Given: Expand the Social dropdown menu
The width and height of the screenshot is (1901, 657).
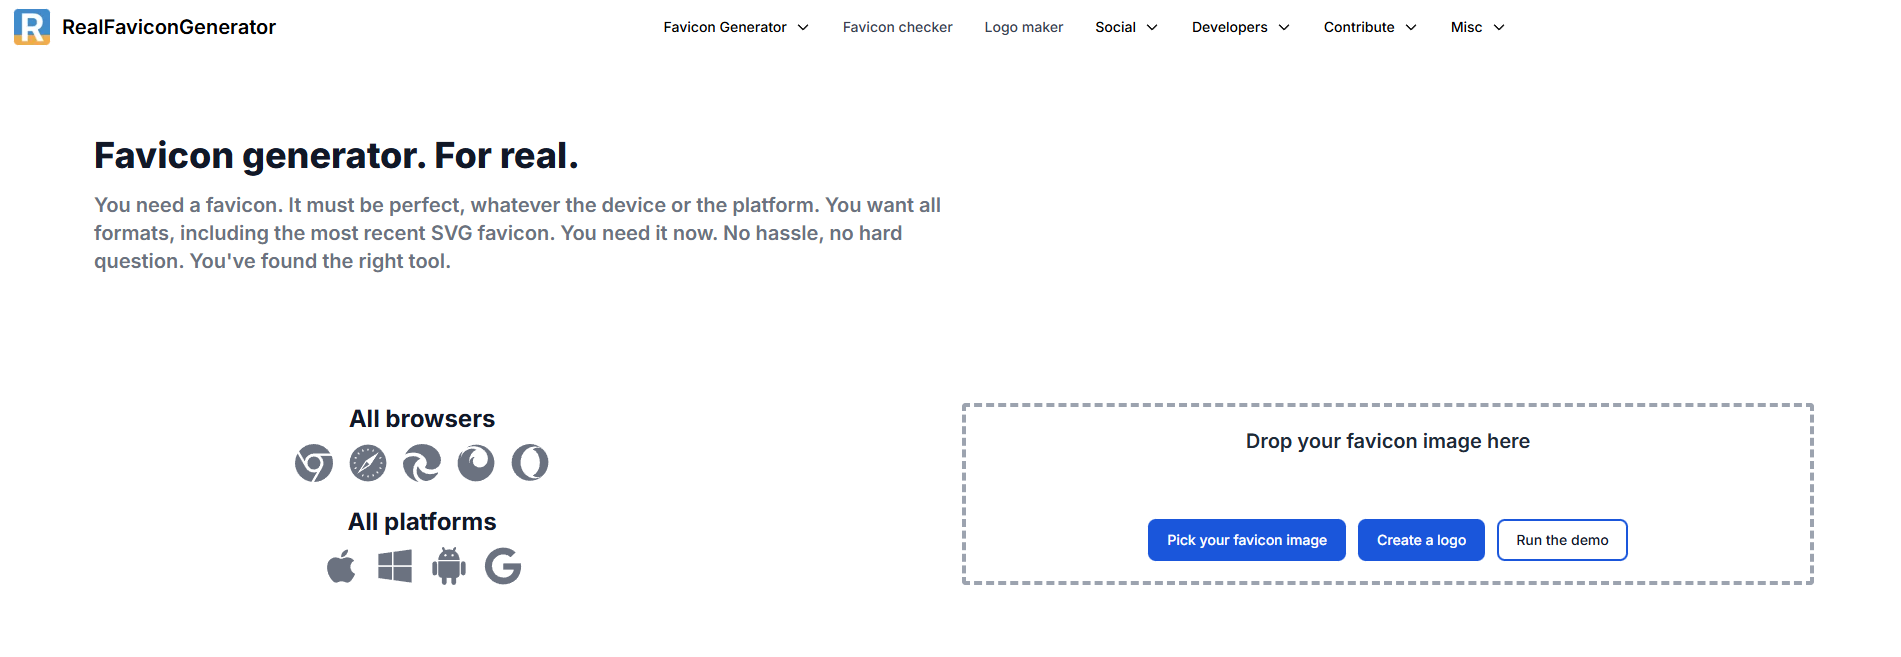Looking at the screenshot, I should [1126, 27].
